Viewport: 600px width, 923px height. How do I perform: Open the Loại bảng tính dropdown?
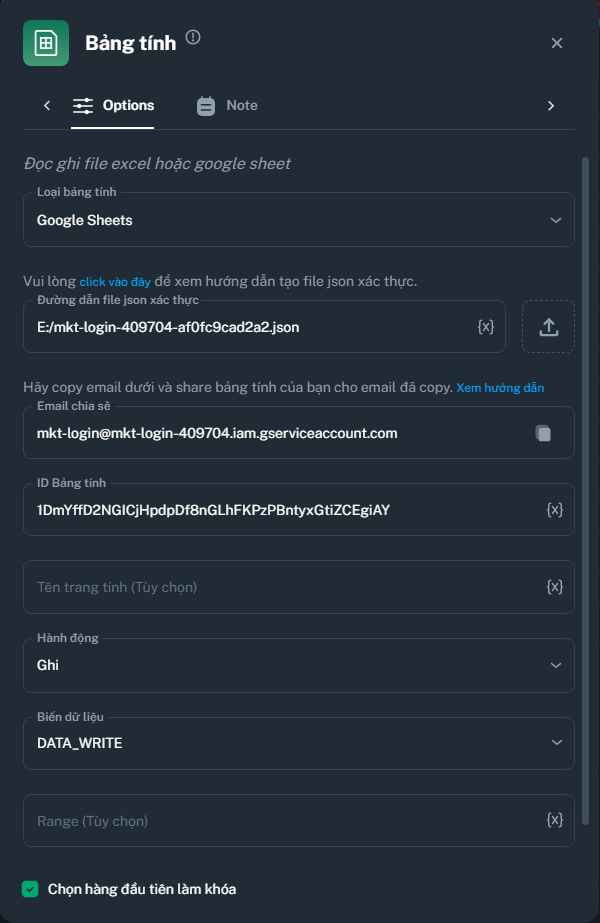tap(298, 219)
